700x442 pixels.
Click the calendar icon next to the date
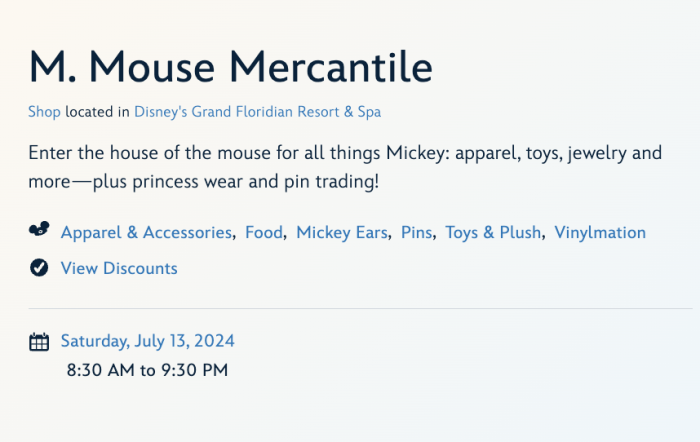click(39, 342)
